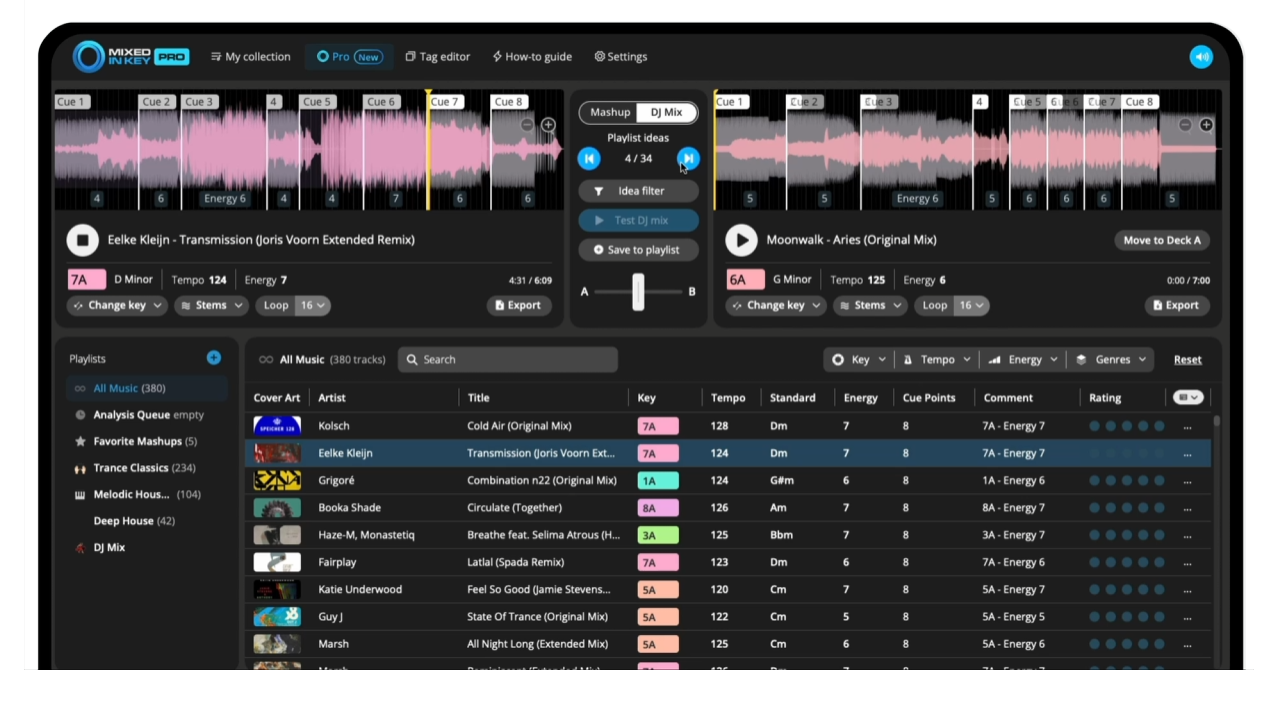Stop Deck A Transmission playback
The image size is (1273, 704).
[x=83, y=240]
